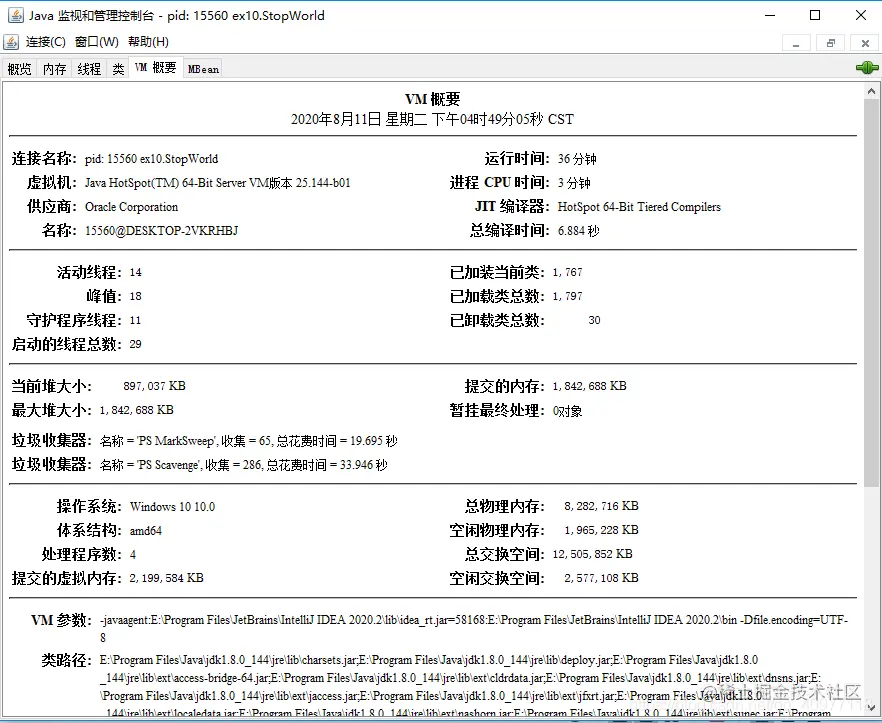Image resolution: width=882 pixels, height=723 pixels.
Task: Click the vertical scrollbar thumb
Action: pos(871,293)
